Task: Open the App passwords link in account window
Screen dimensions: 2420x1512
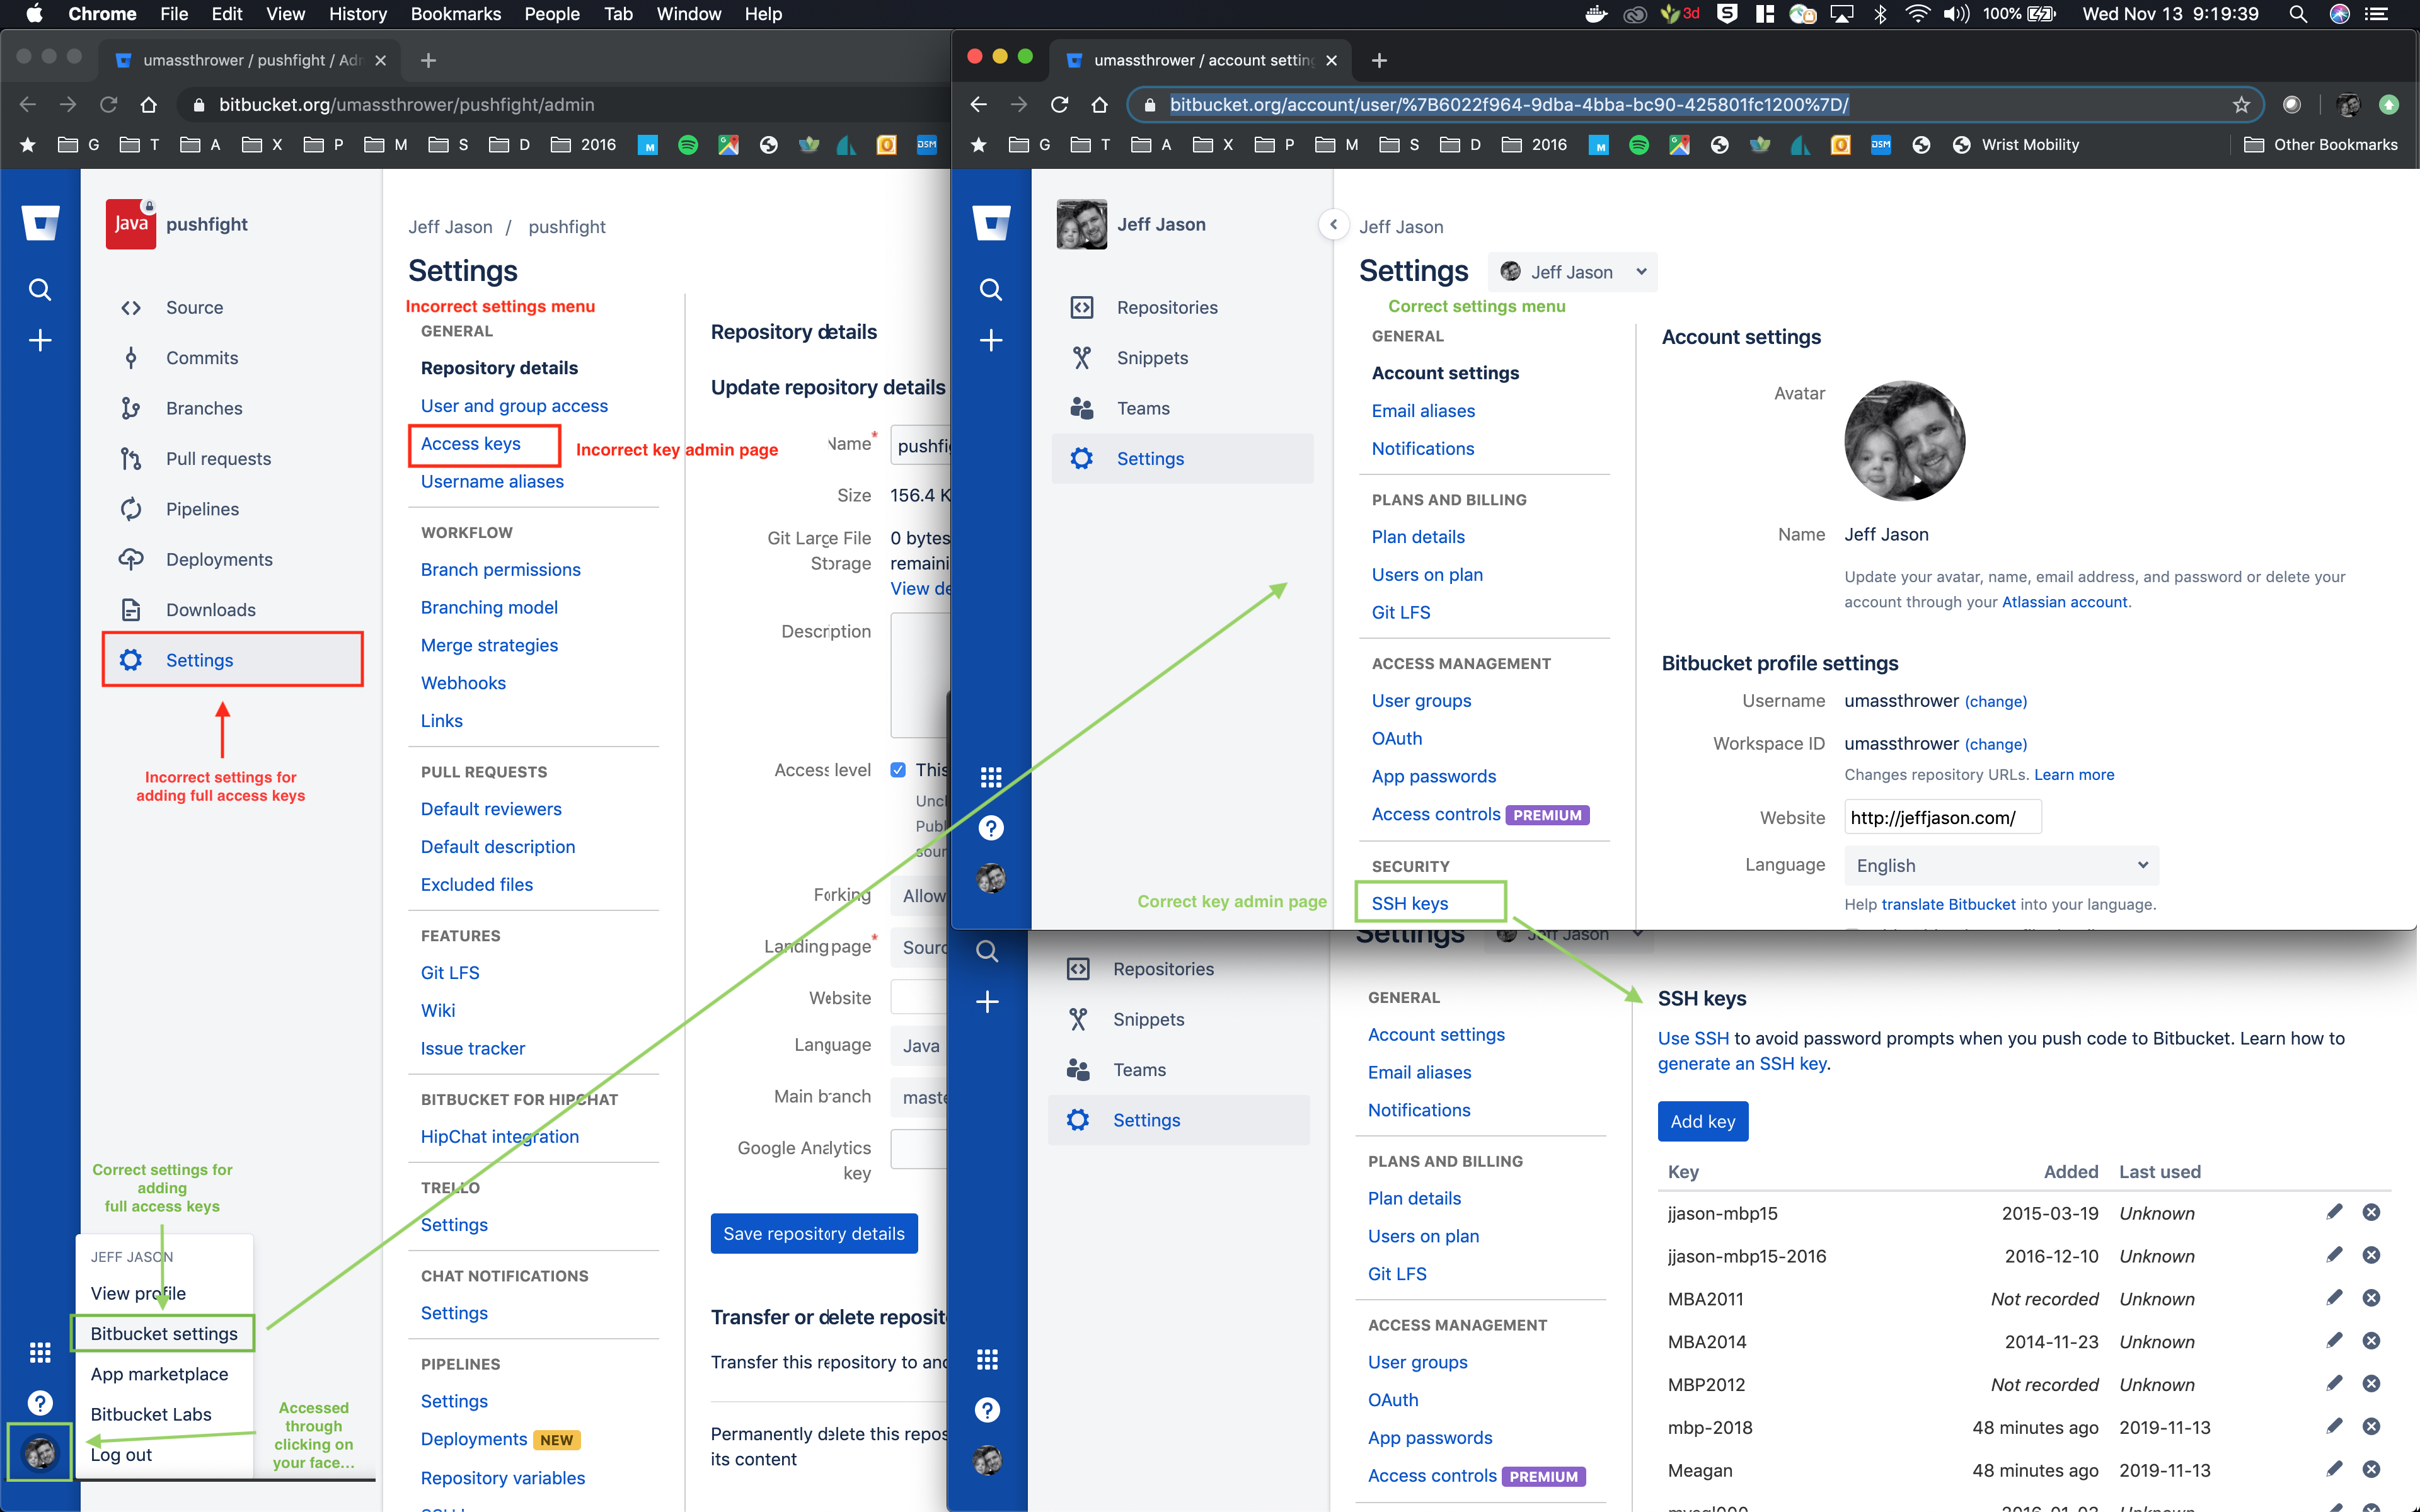Action: tap(1433, 776)
